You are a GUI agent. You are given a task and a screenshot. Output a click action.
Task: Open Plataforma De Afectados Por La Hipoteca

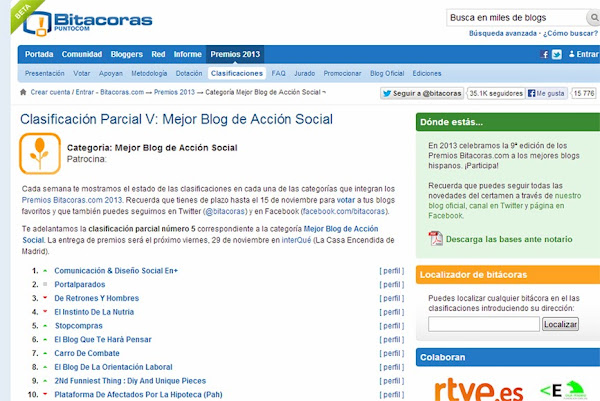138,394
